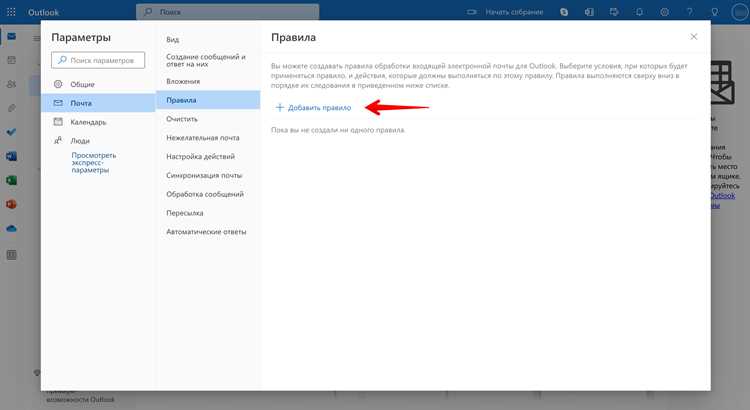
Task: Open the Files paperclip icon in rail
Action: (x=11, y=108)
